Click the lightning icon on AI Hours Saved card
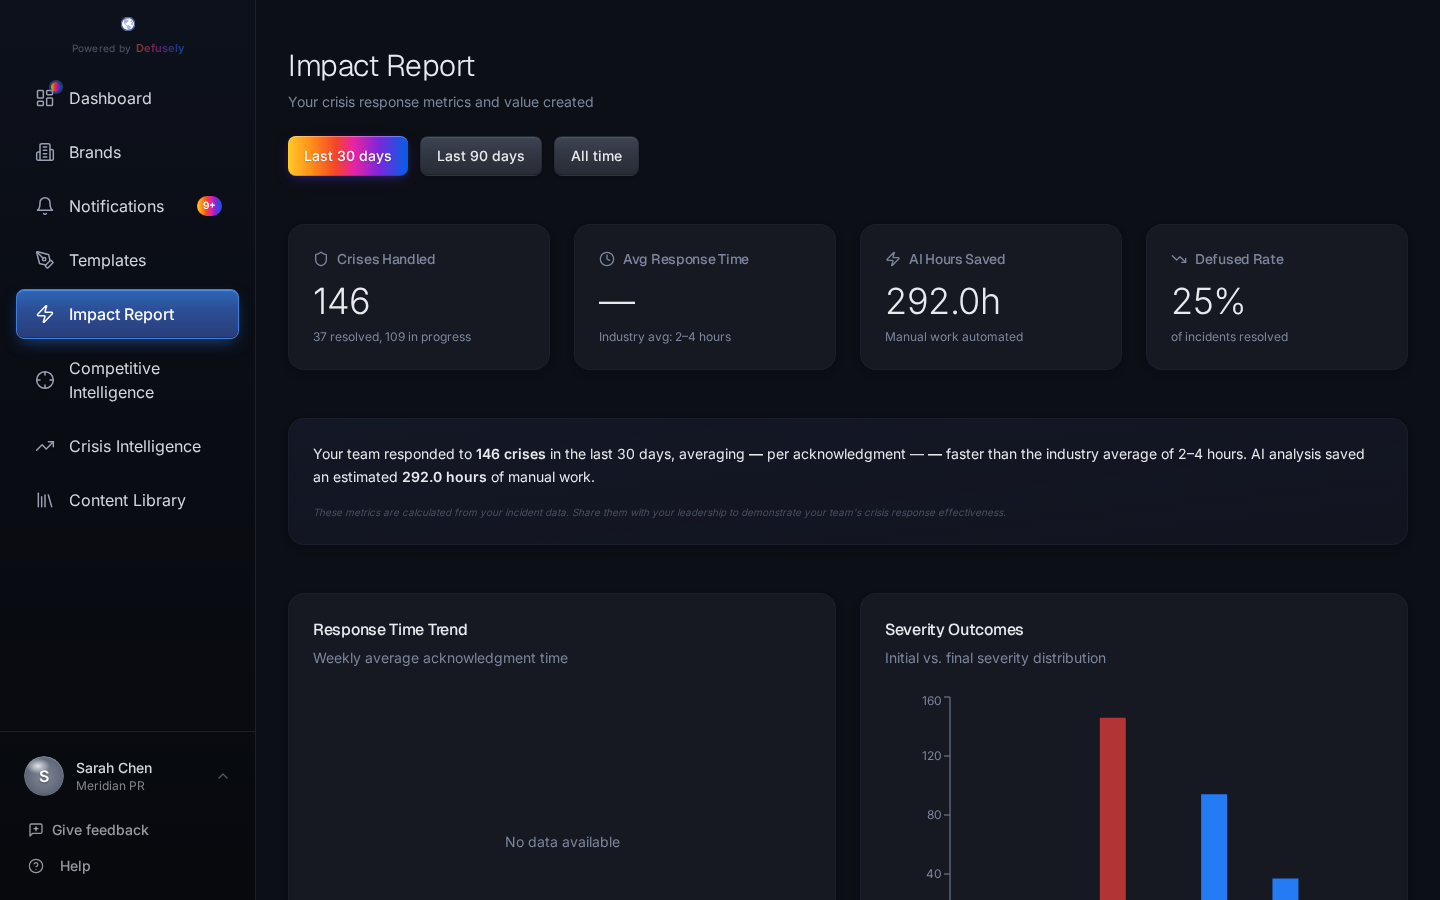The height and width of the screenshot is (900, 1440). (x=893, y=259)
